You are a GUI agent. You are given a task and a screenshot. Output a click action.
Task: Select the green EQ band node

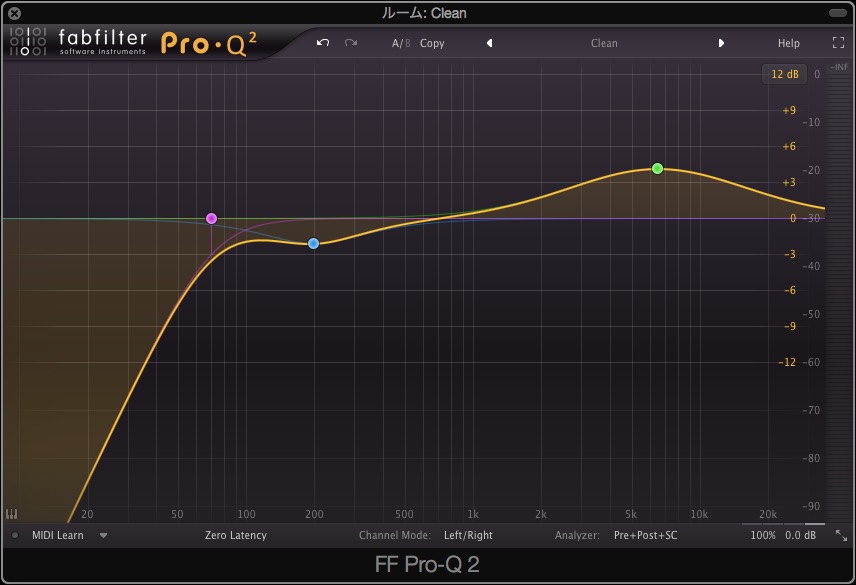tap(657, 169)
